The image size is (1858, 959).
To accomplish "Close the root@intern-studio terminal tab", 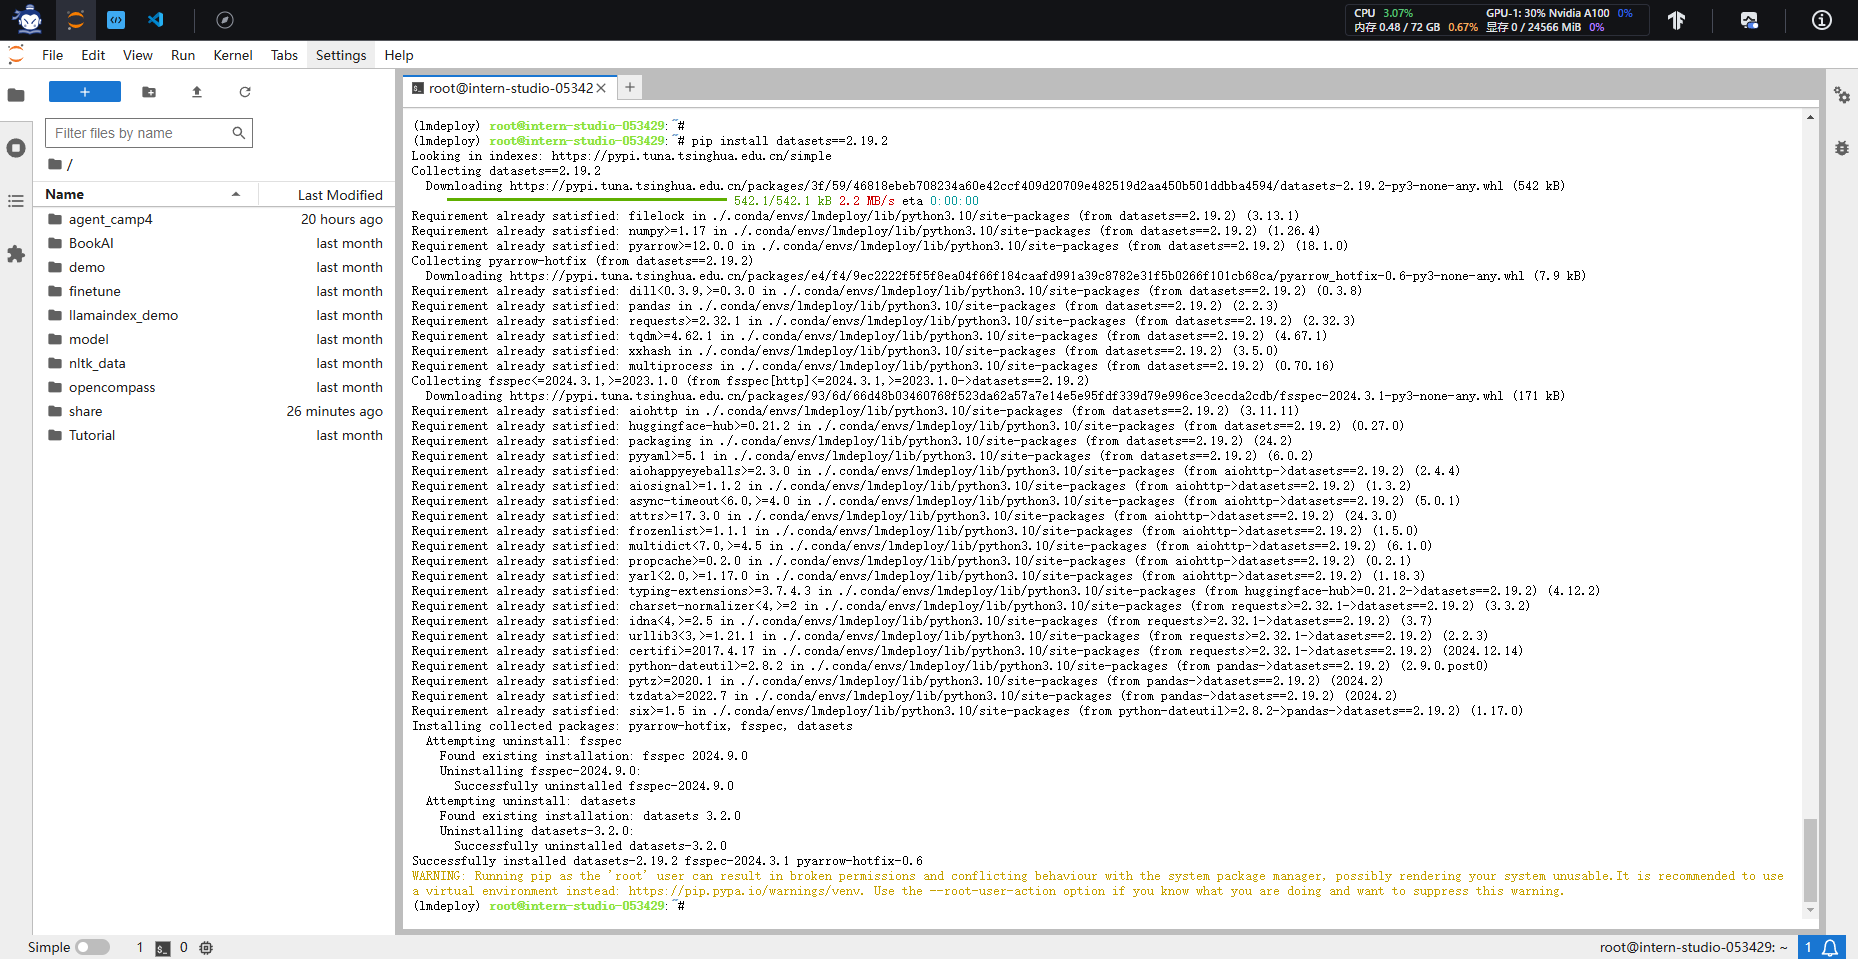I will [x=601, y=88].
